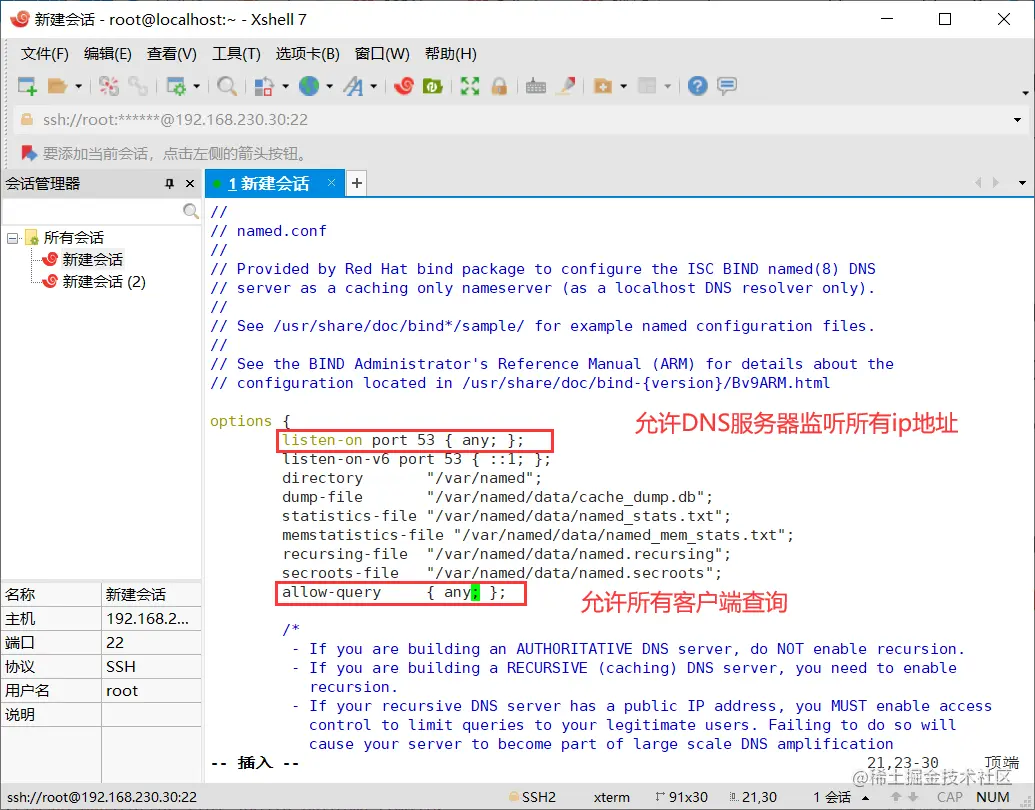
Task: Click the highlight marker toolbar icon
Action: (566, 86)
